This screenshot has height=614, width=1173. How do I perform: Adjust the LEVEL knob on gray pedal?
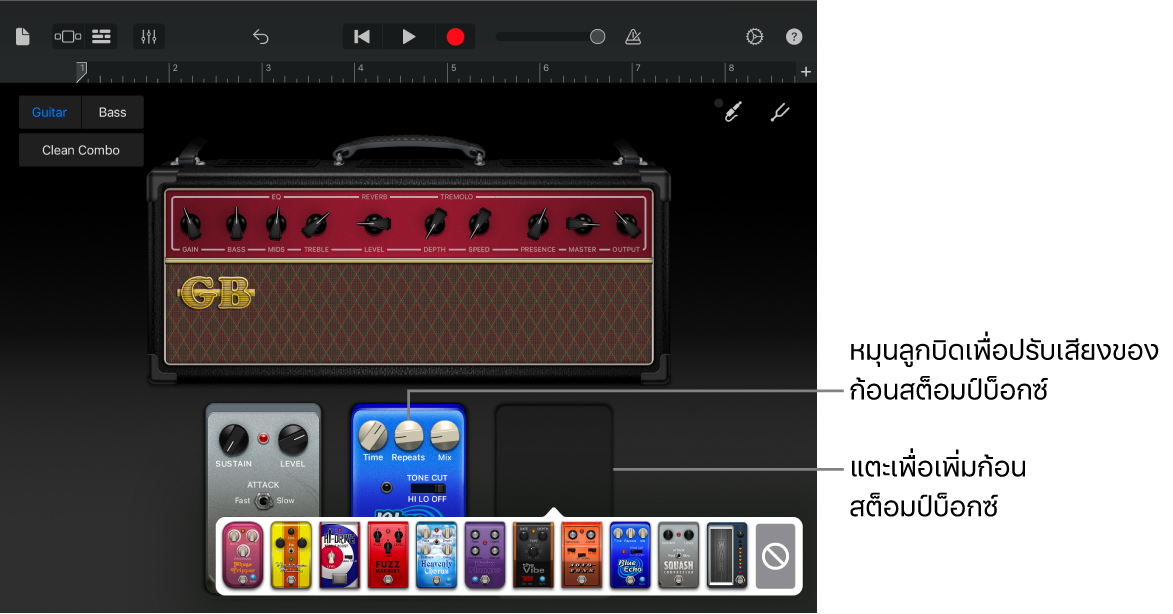pos(293,440)
